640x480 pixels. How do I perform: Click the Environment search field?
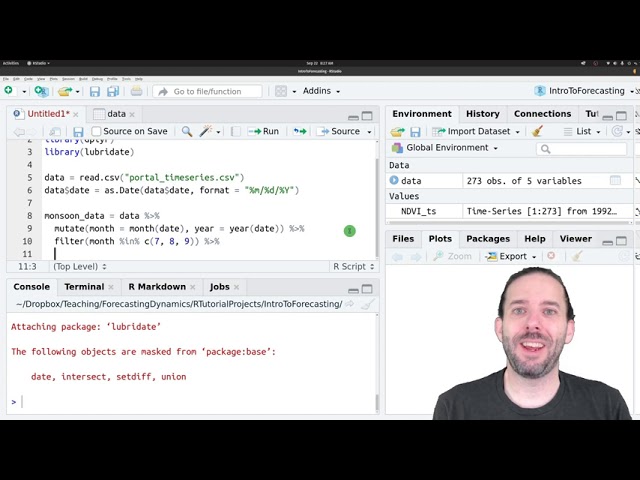(581, 149)
